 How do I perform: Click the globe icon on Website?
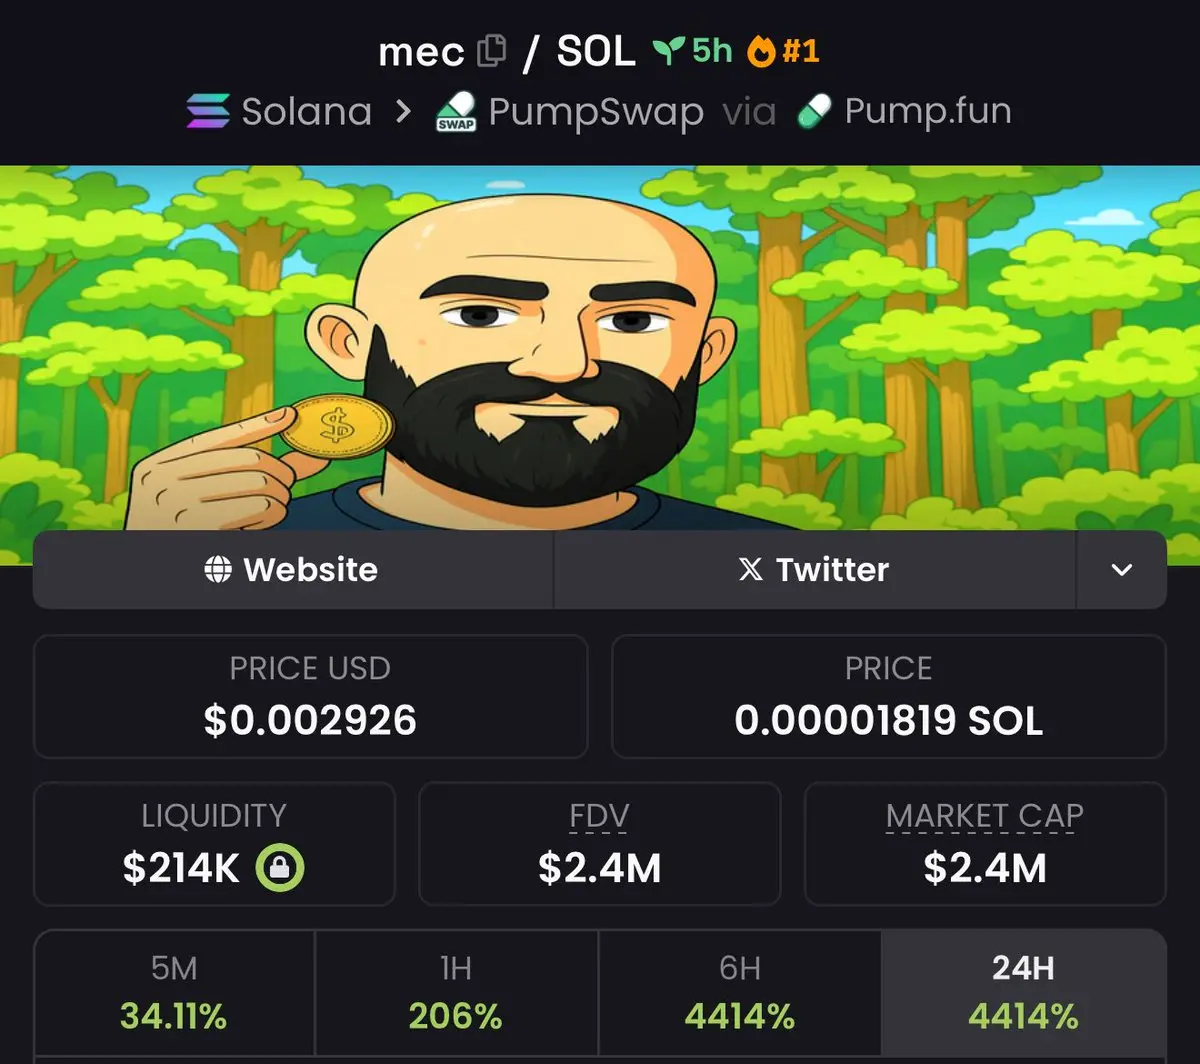(218, 570)
